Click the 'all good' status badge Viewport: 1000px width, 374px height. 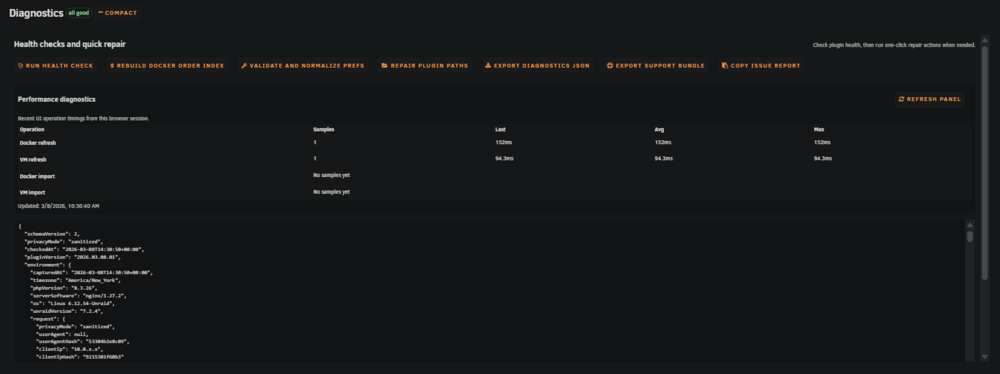click(x=79, y=13)
